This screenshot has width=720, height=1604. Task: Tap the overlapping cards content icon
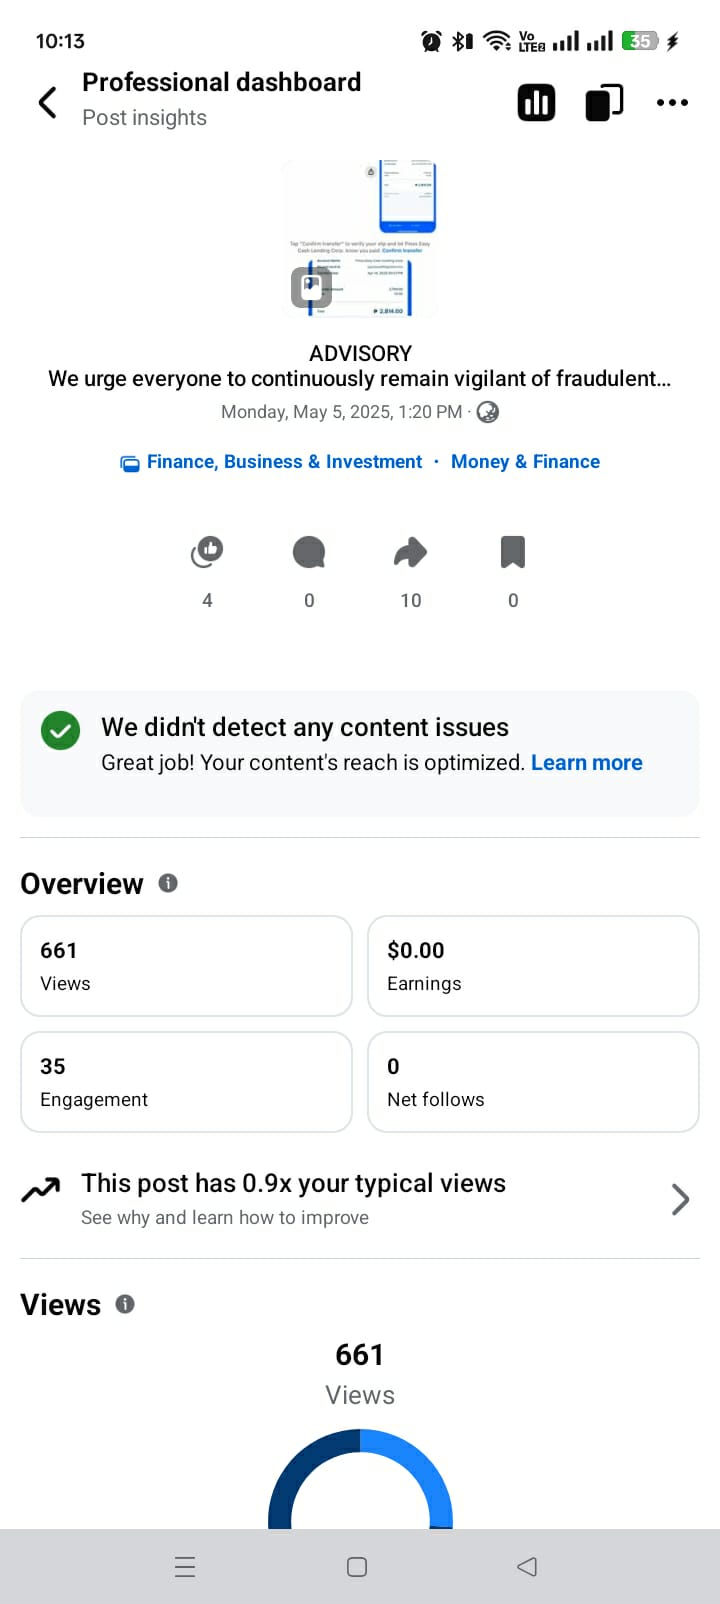coord(603,102)
